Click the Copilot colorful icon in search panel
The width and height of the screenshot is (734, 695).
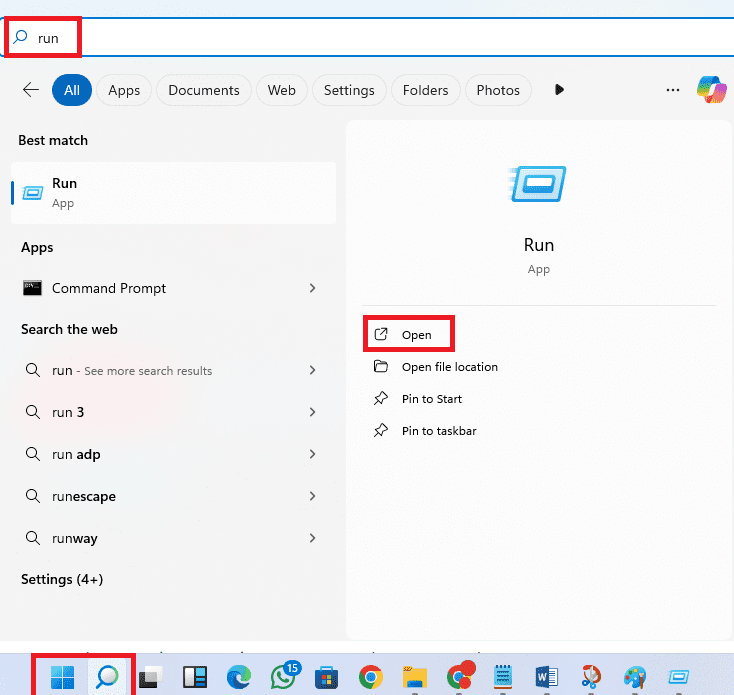[x=712, y=89]
